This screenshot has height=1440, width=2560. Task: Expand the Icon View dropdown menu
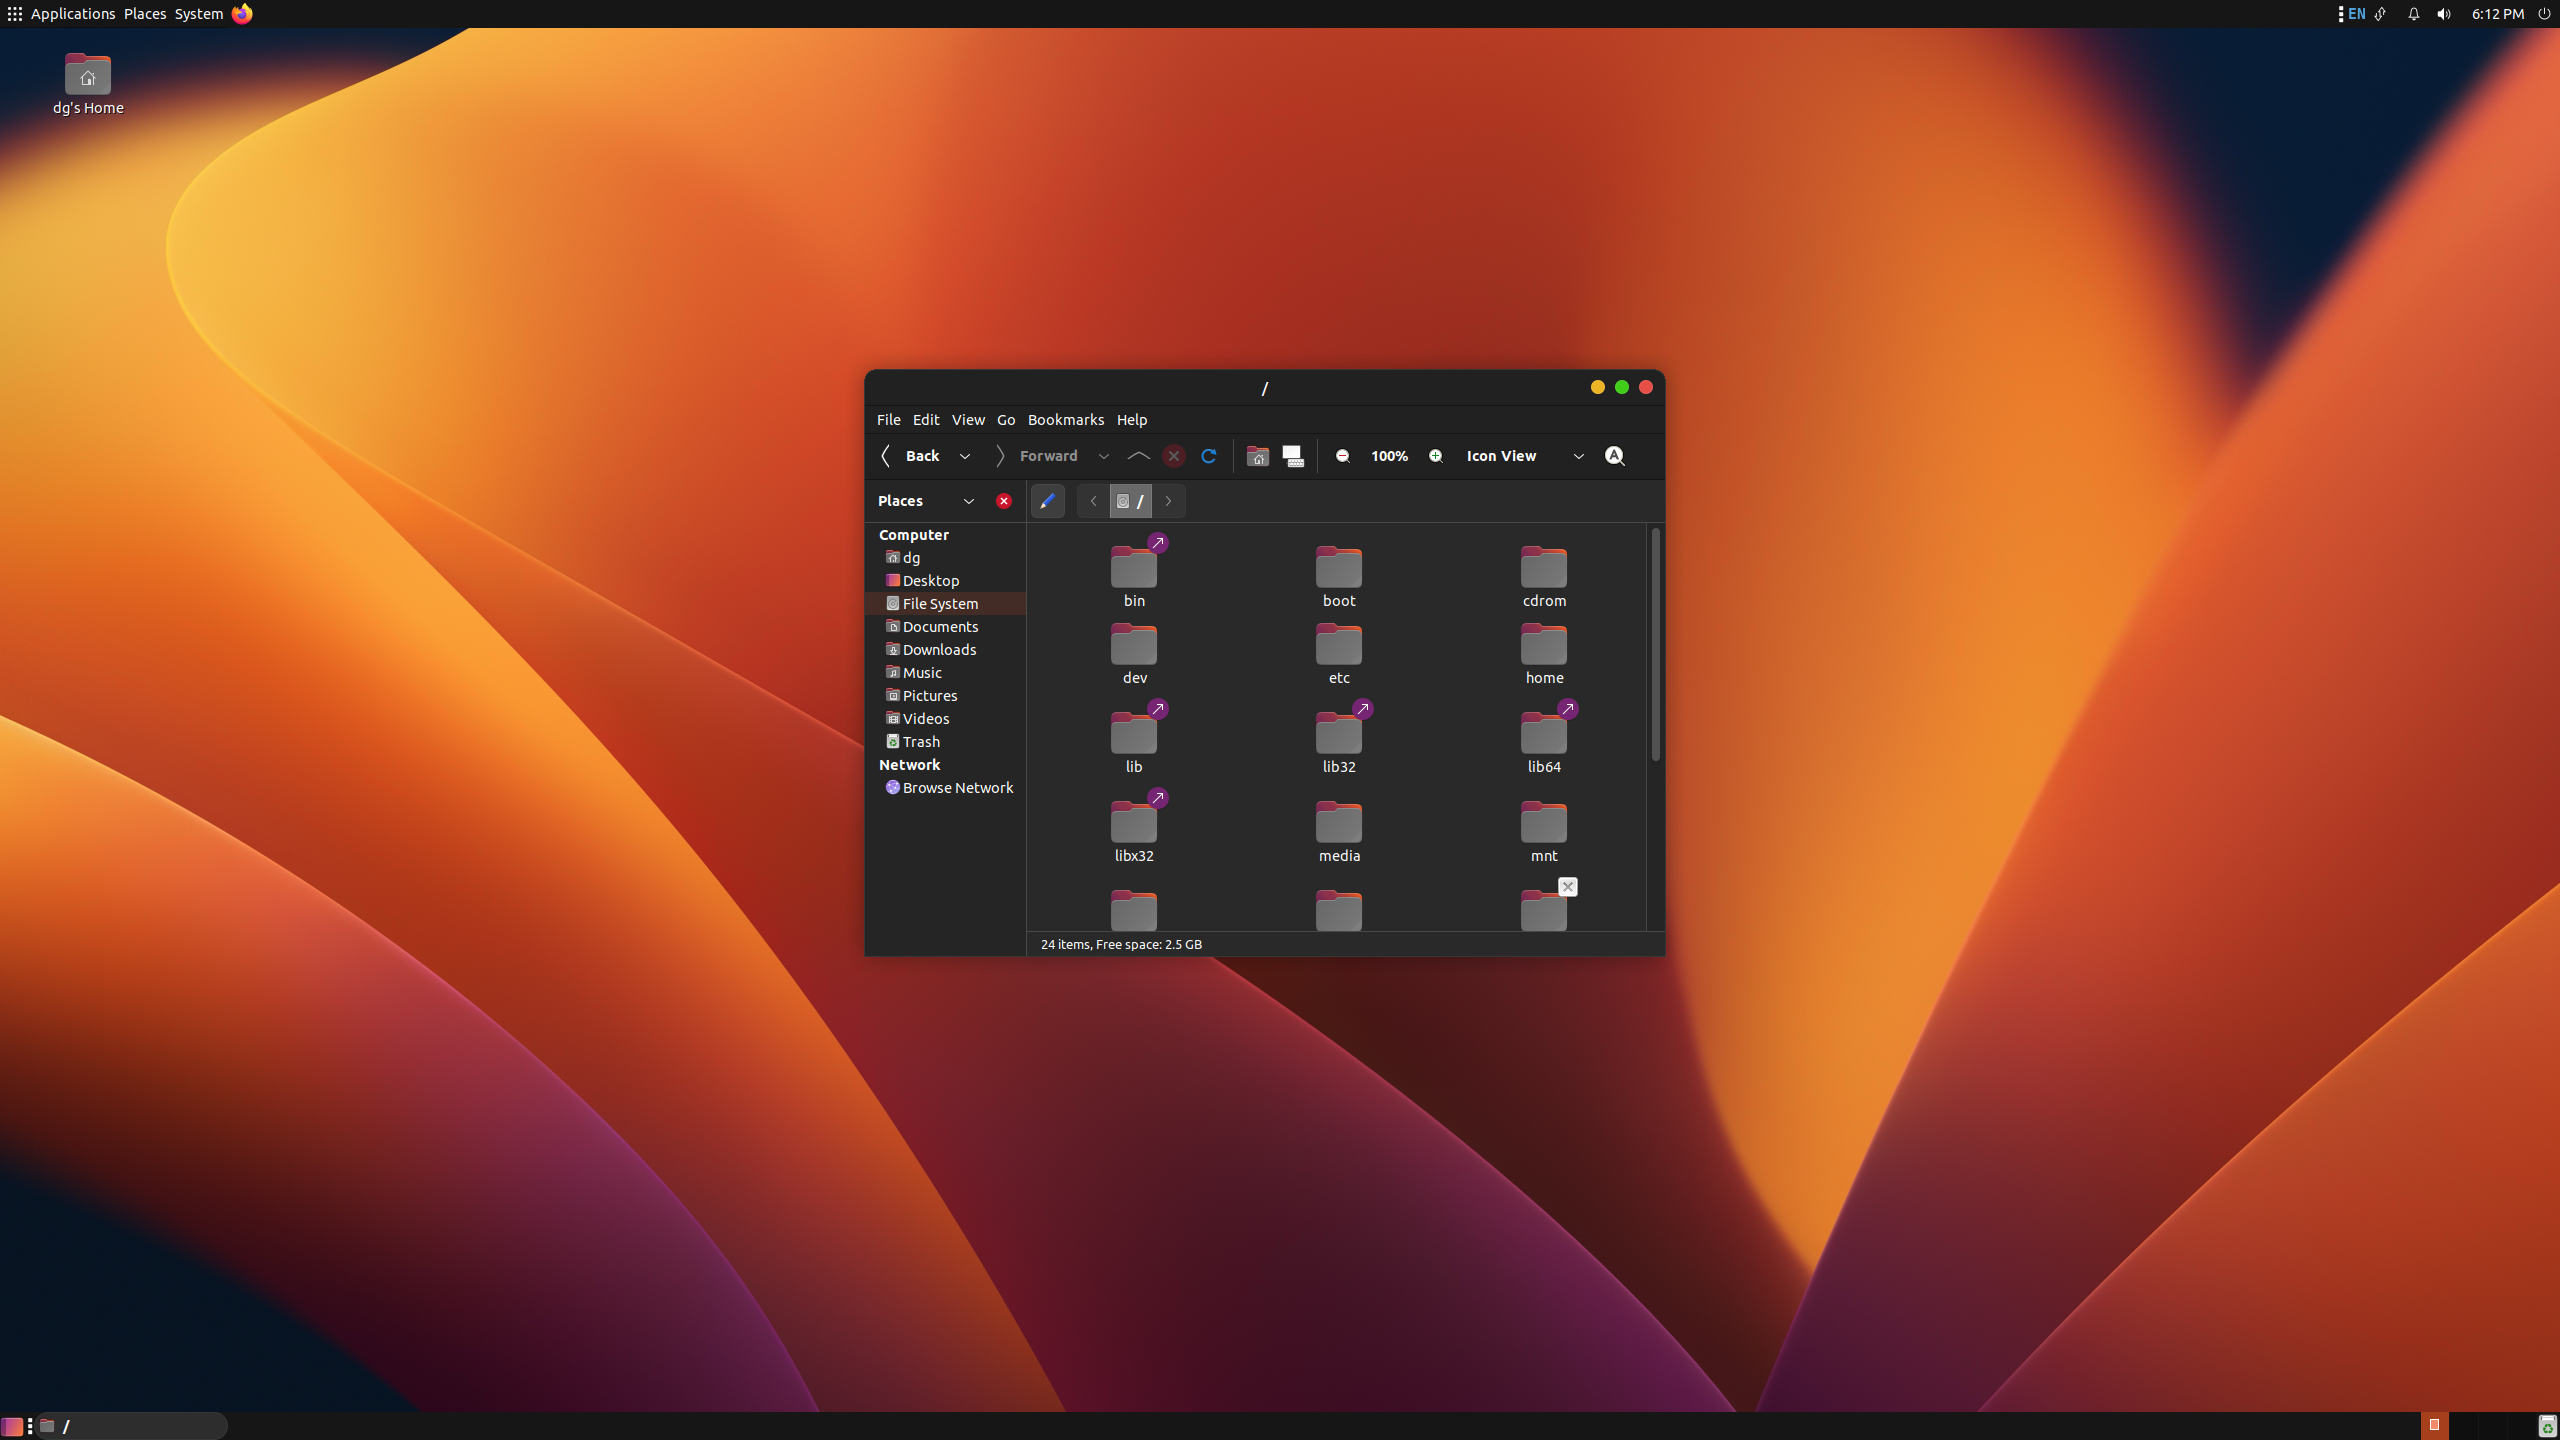1577,455
